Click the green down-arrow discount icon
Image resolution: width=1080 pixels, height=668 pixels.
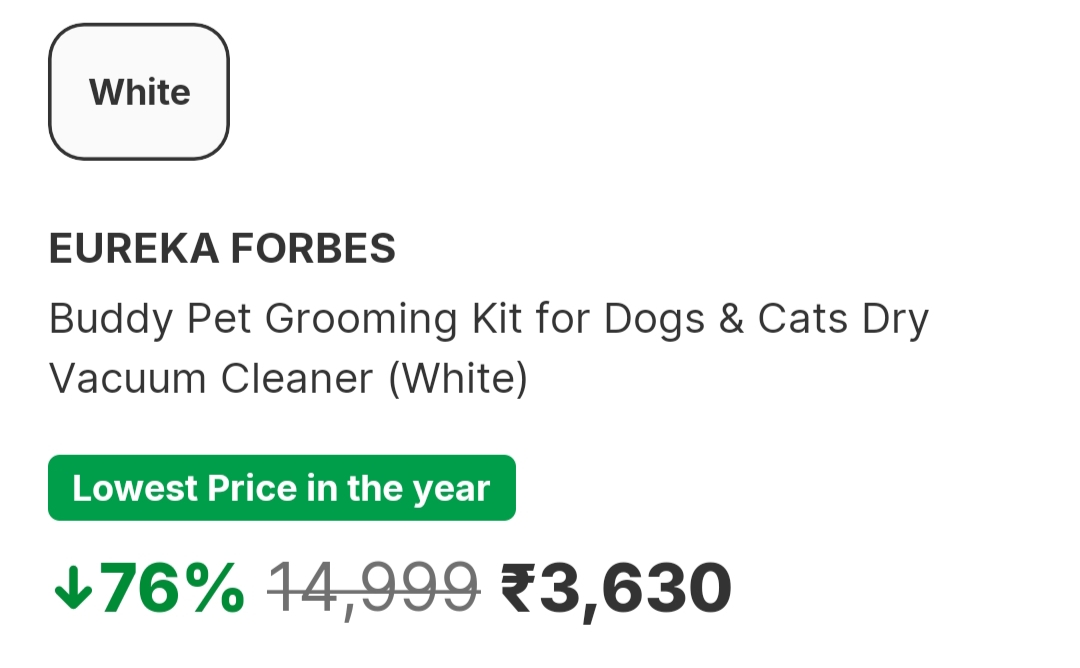[x=72, y=590]
